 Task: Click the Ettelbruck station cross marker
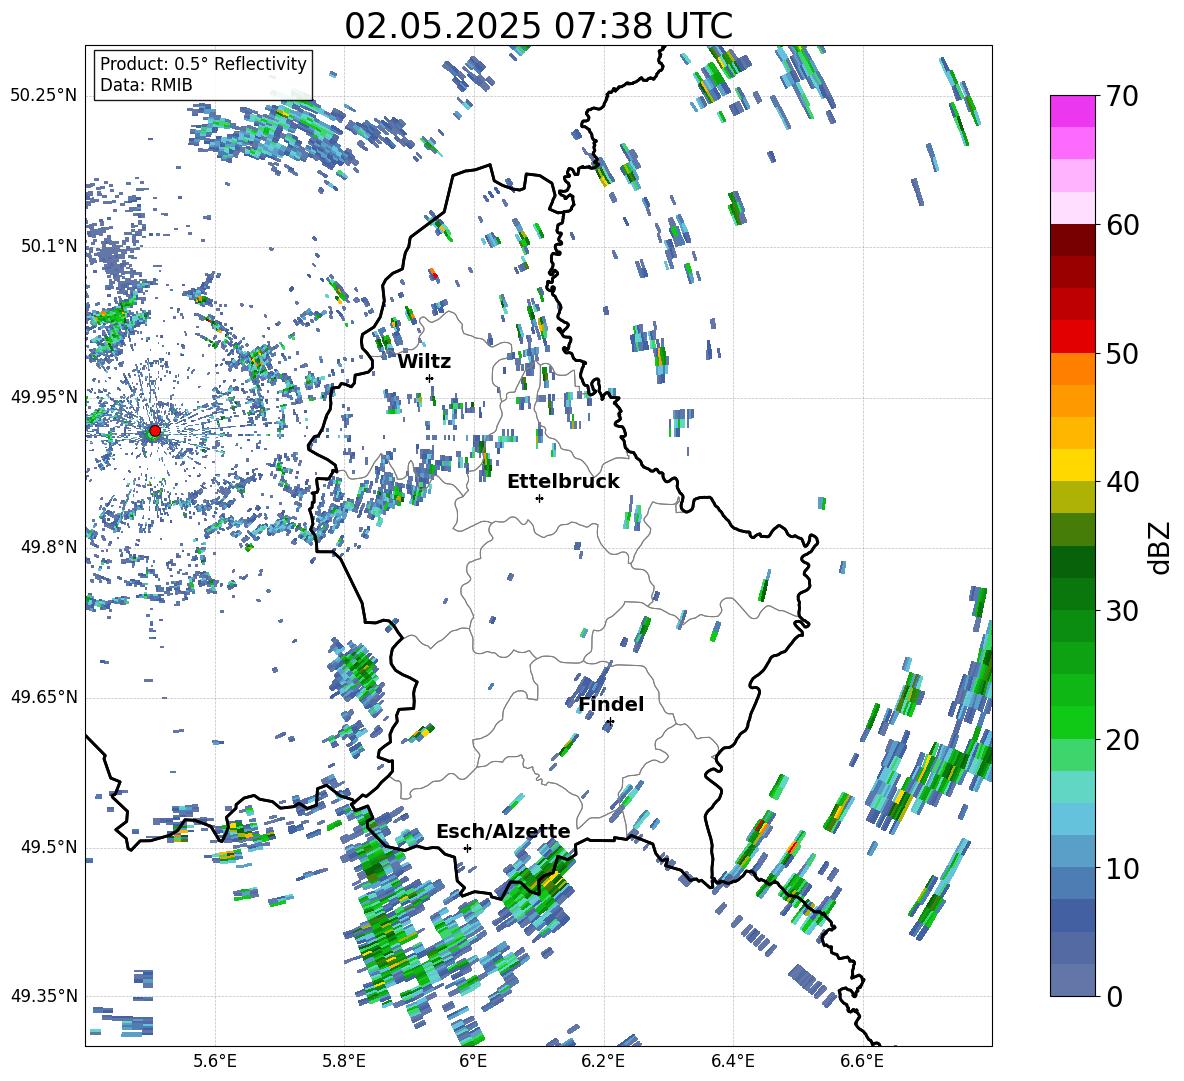(539, 498)
